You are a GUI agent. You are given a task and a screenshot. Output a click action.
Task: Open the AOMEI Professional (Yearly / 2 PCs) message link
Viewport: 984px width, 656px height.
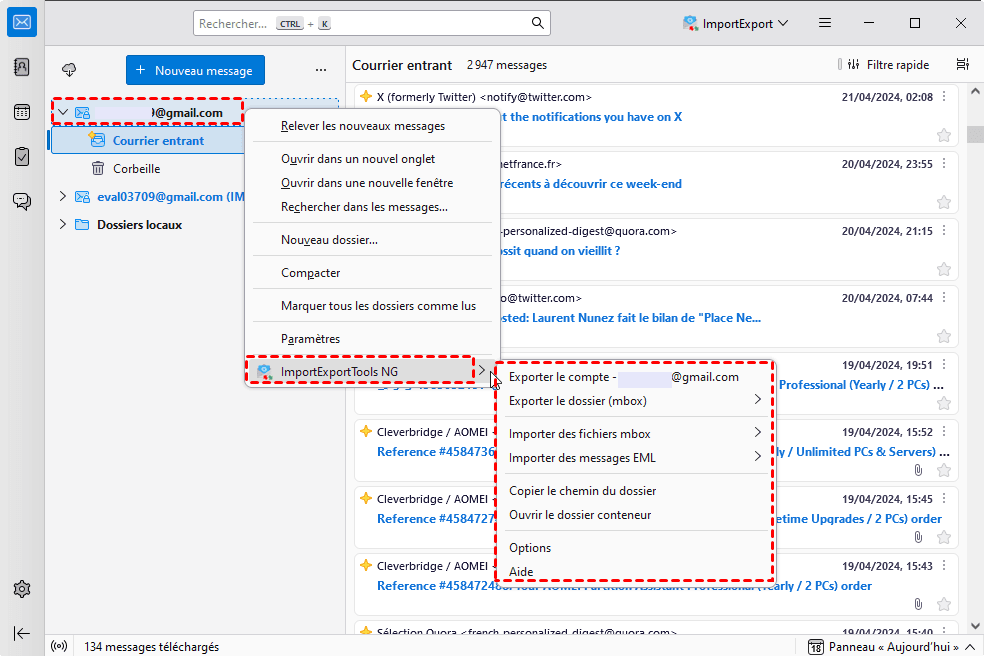(x=861, y=385)
